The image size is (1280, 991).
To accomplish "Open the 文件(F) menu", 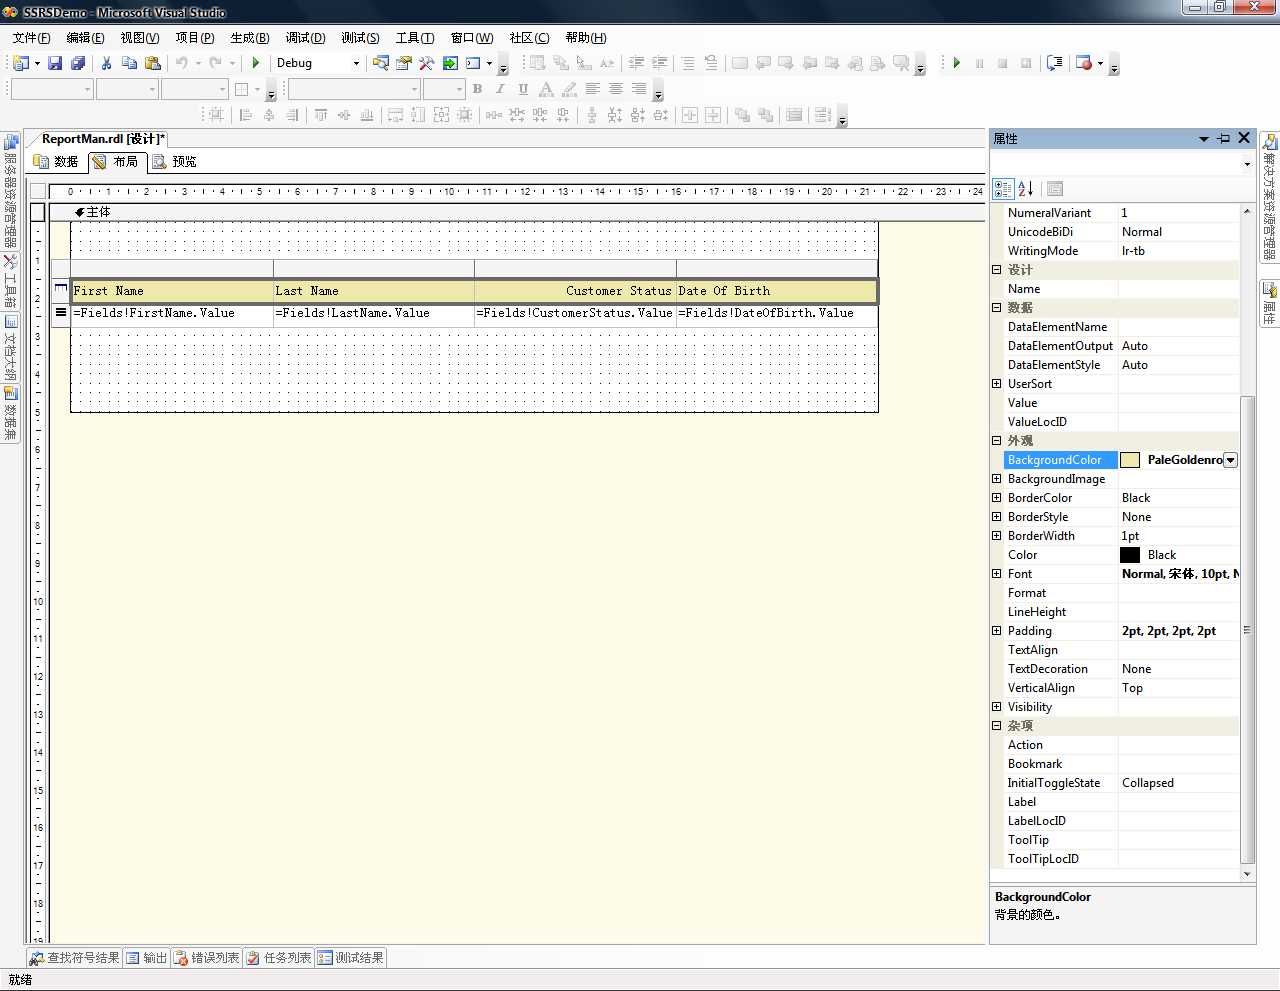I will (31, 38).
